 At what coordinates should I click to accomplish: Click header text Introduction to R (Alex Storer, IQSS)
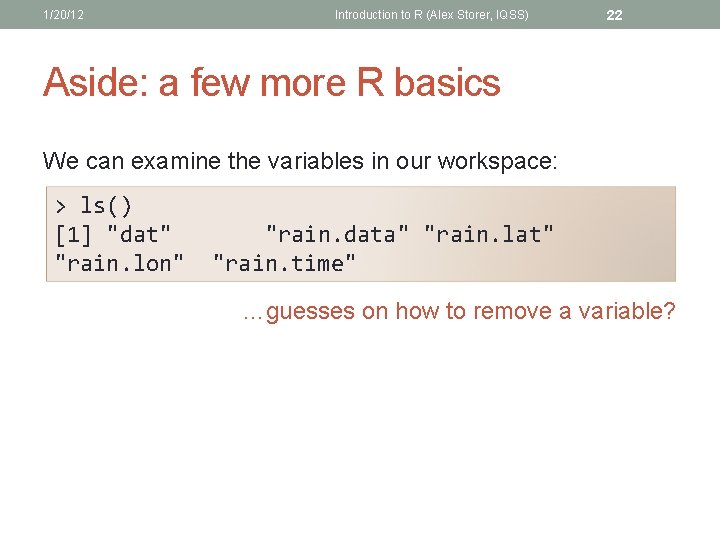tap(431, 15)
